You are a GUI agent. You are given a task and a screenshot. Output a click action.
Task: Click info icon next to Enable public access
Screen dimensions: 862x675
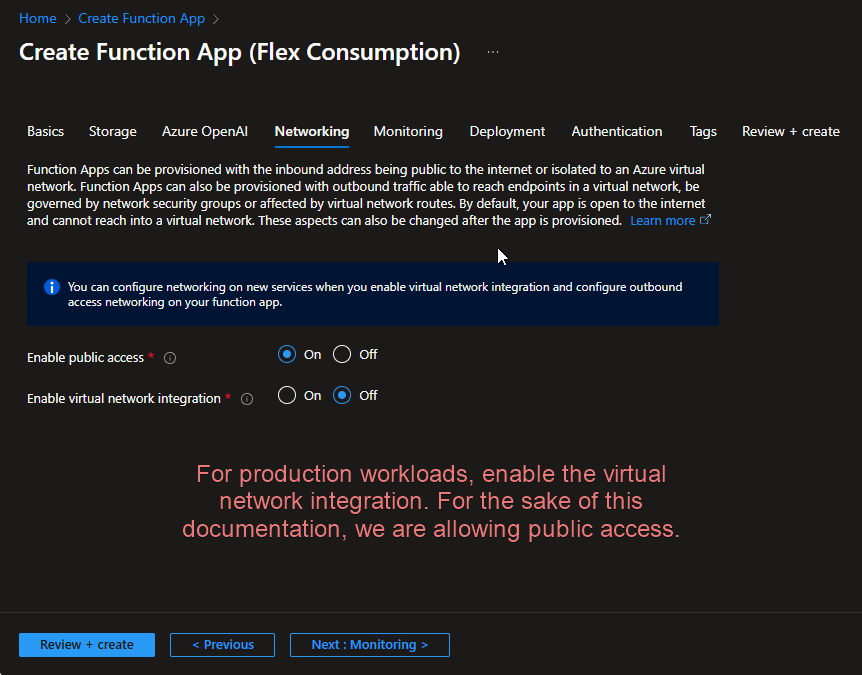pyautogui.click(x=170, y=358)
